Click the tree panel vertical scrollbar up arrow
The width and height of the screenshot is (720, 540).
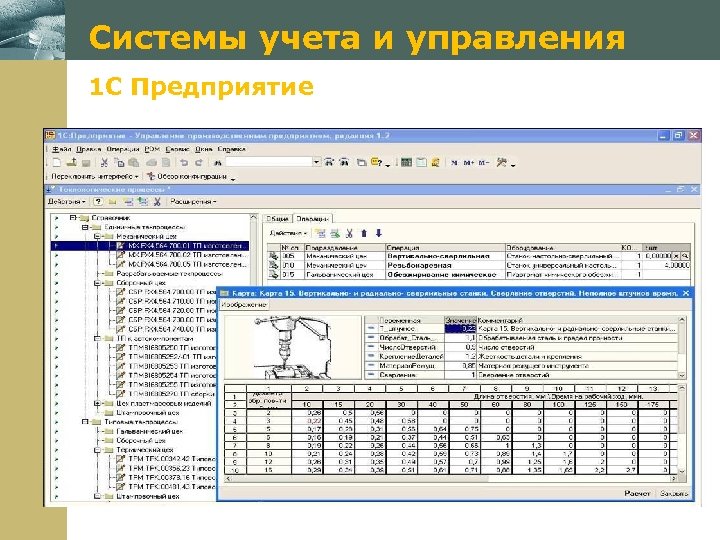click(253, 217)
